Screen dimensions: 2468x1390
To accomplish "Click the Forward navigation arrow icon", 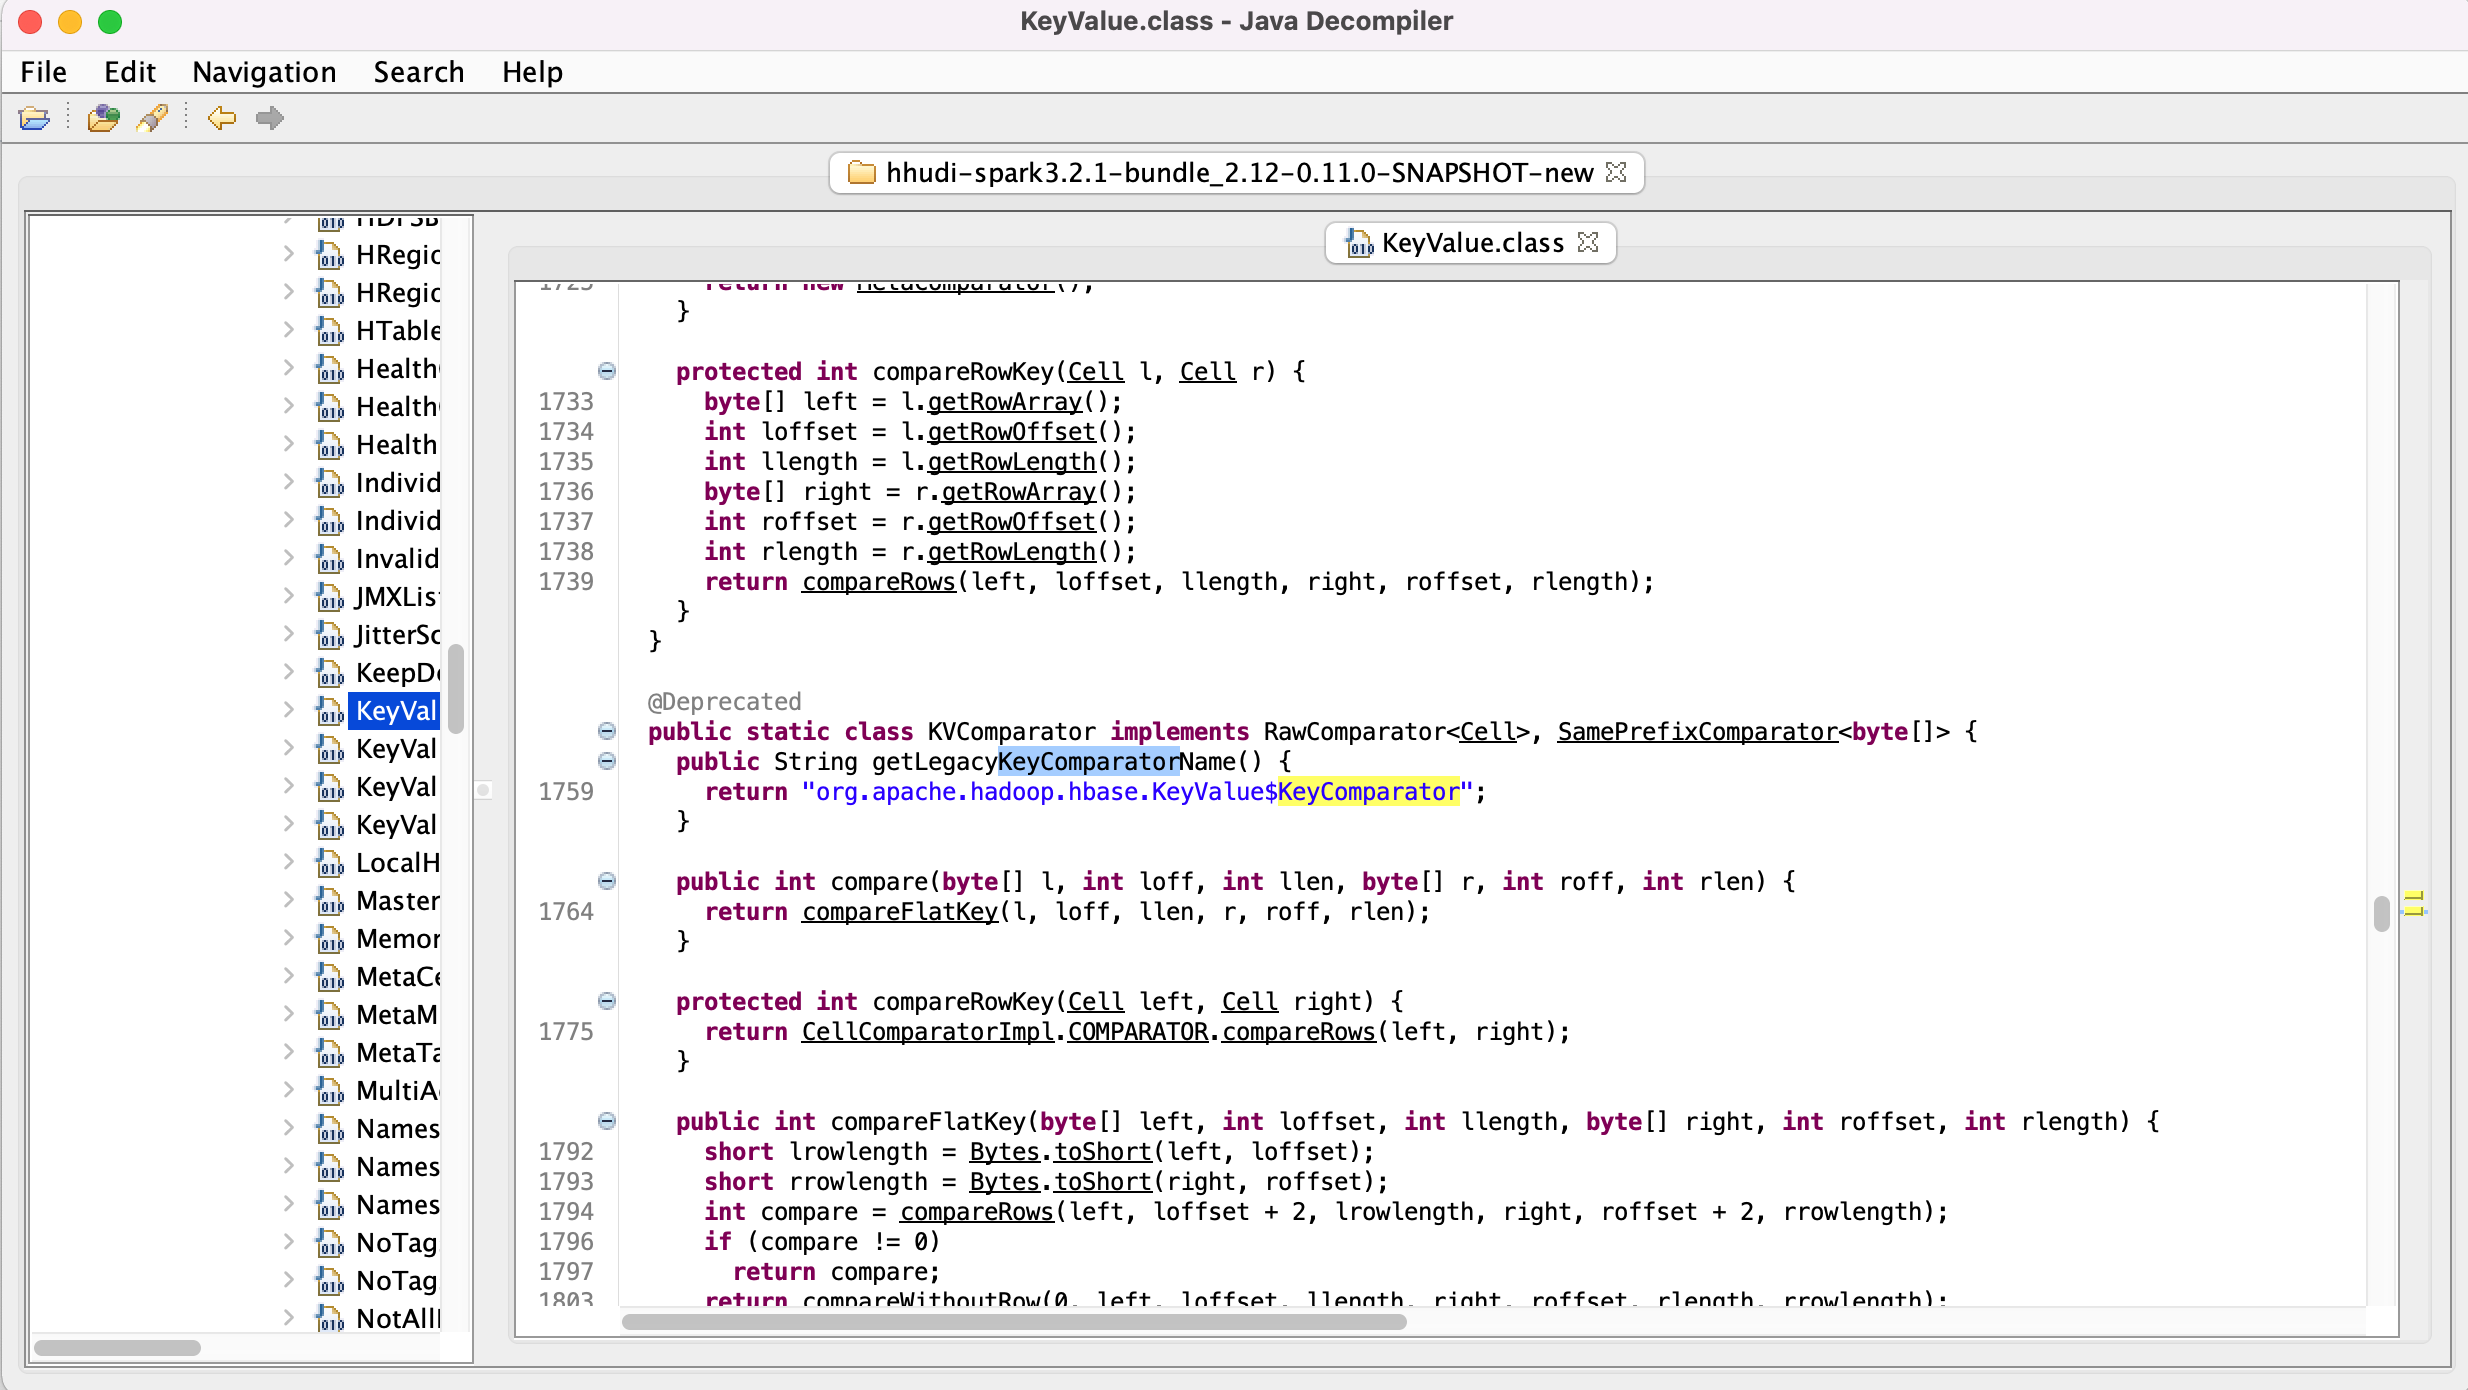I will tap(269, 118).
